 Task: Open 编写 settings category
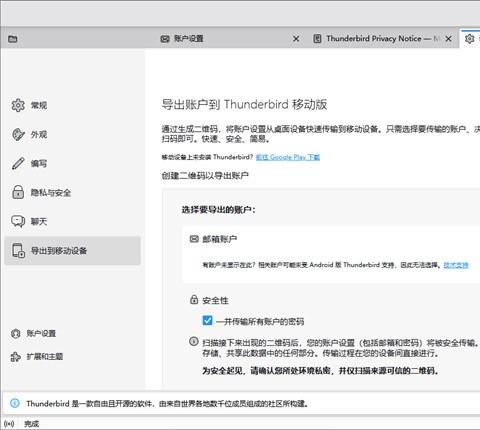[x=72, y=164]
